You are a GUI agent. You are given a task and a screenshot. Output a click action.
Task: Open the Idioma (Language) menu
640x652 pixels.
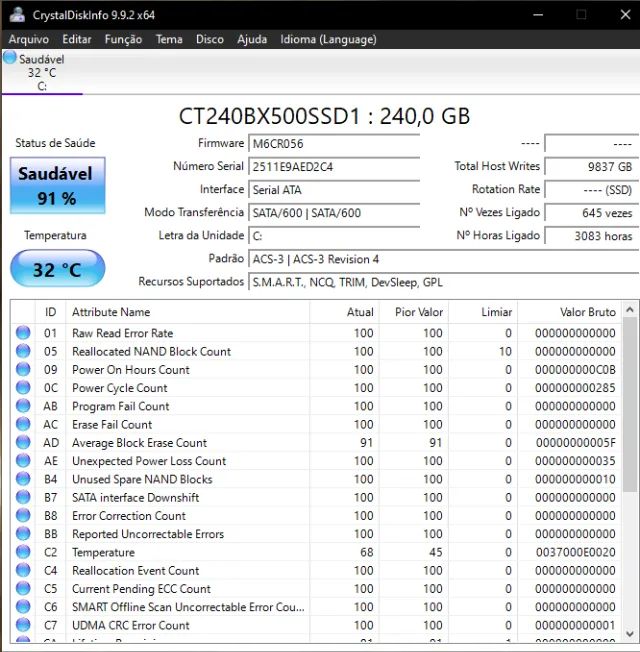[x=328, y=40]
